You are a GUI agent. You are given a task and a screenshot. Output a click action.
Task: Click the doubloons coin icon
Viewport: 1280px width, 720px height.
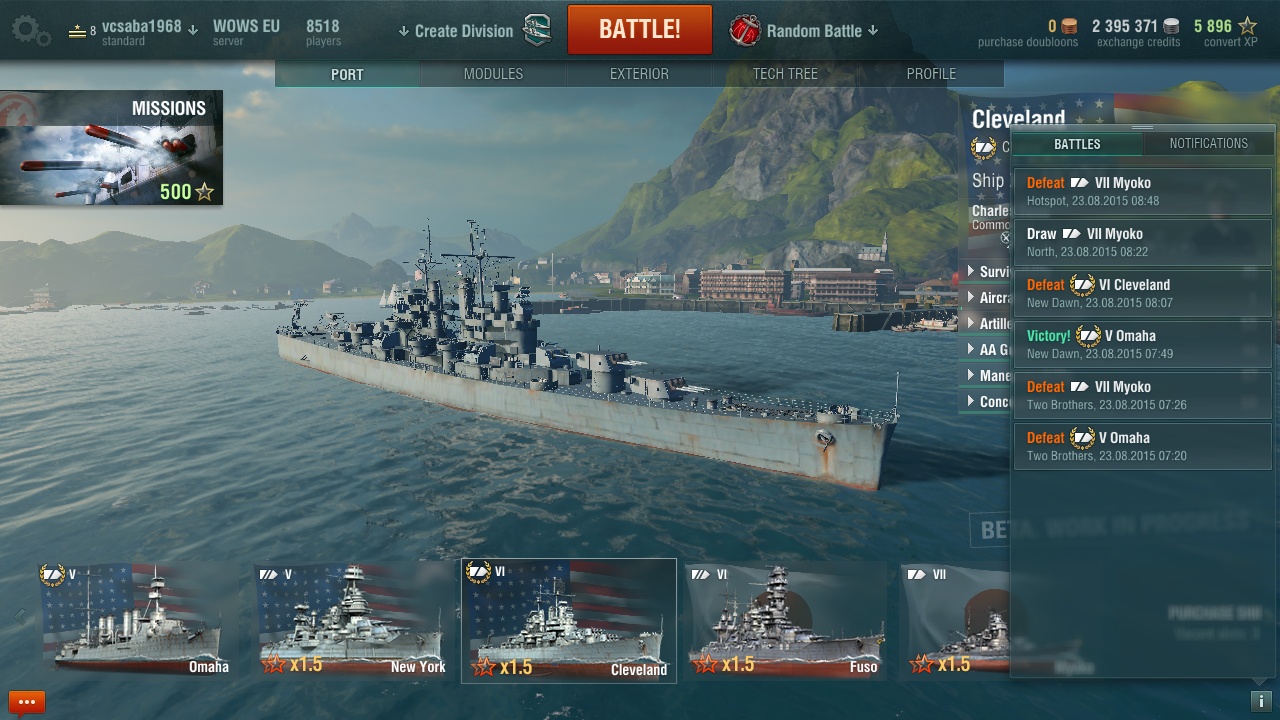click(x=1070, y=26)
